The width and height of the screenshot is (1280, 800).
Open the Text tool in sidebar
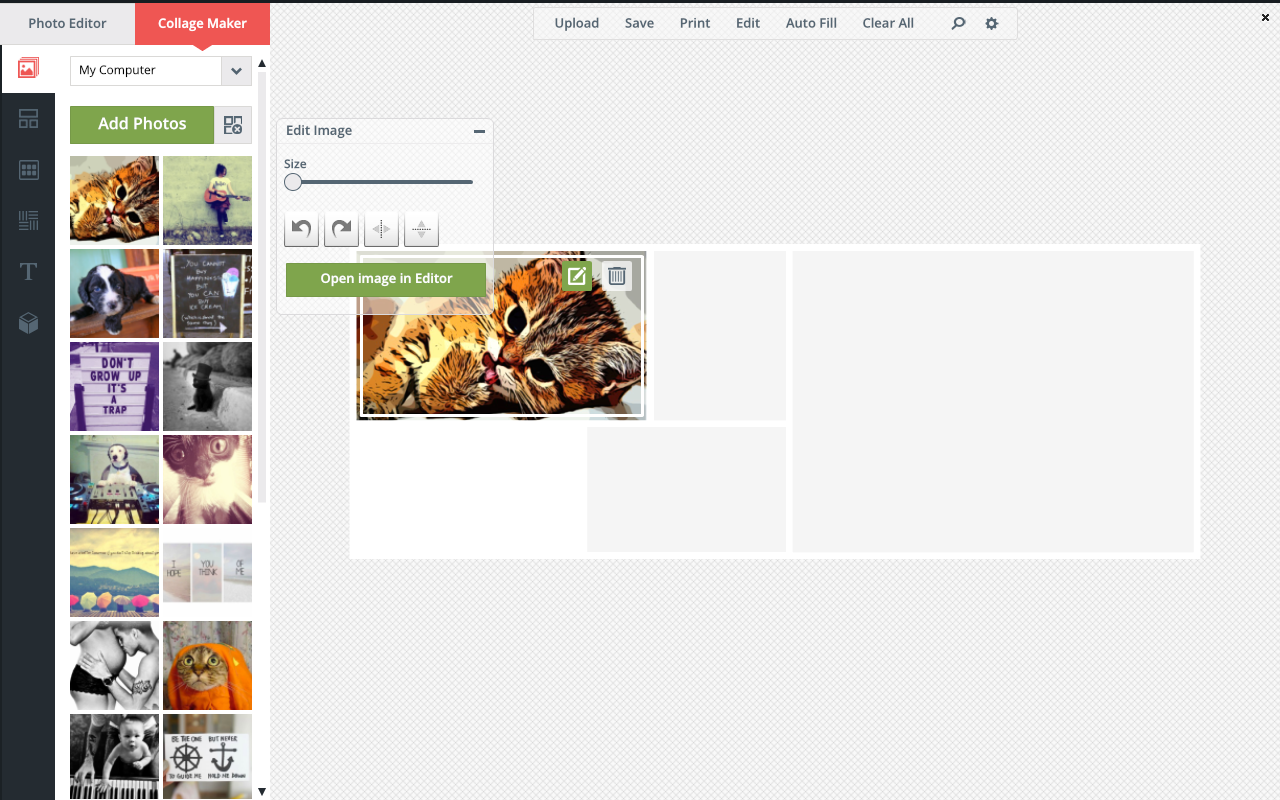(x=28, y=270)
